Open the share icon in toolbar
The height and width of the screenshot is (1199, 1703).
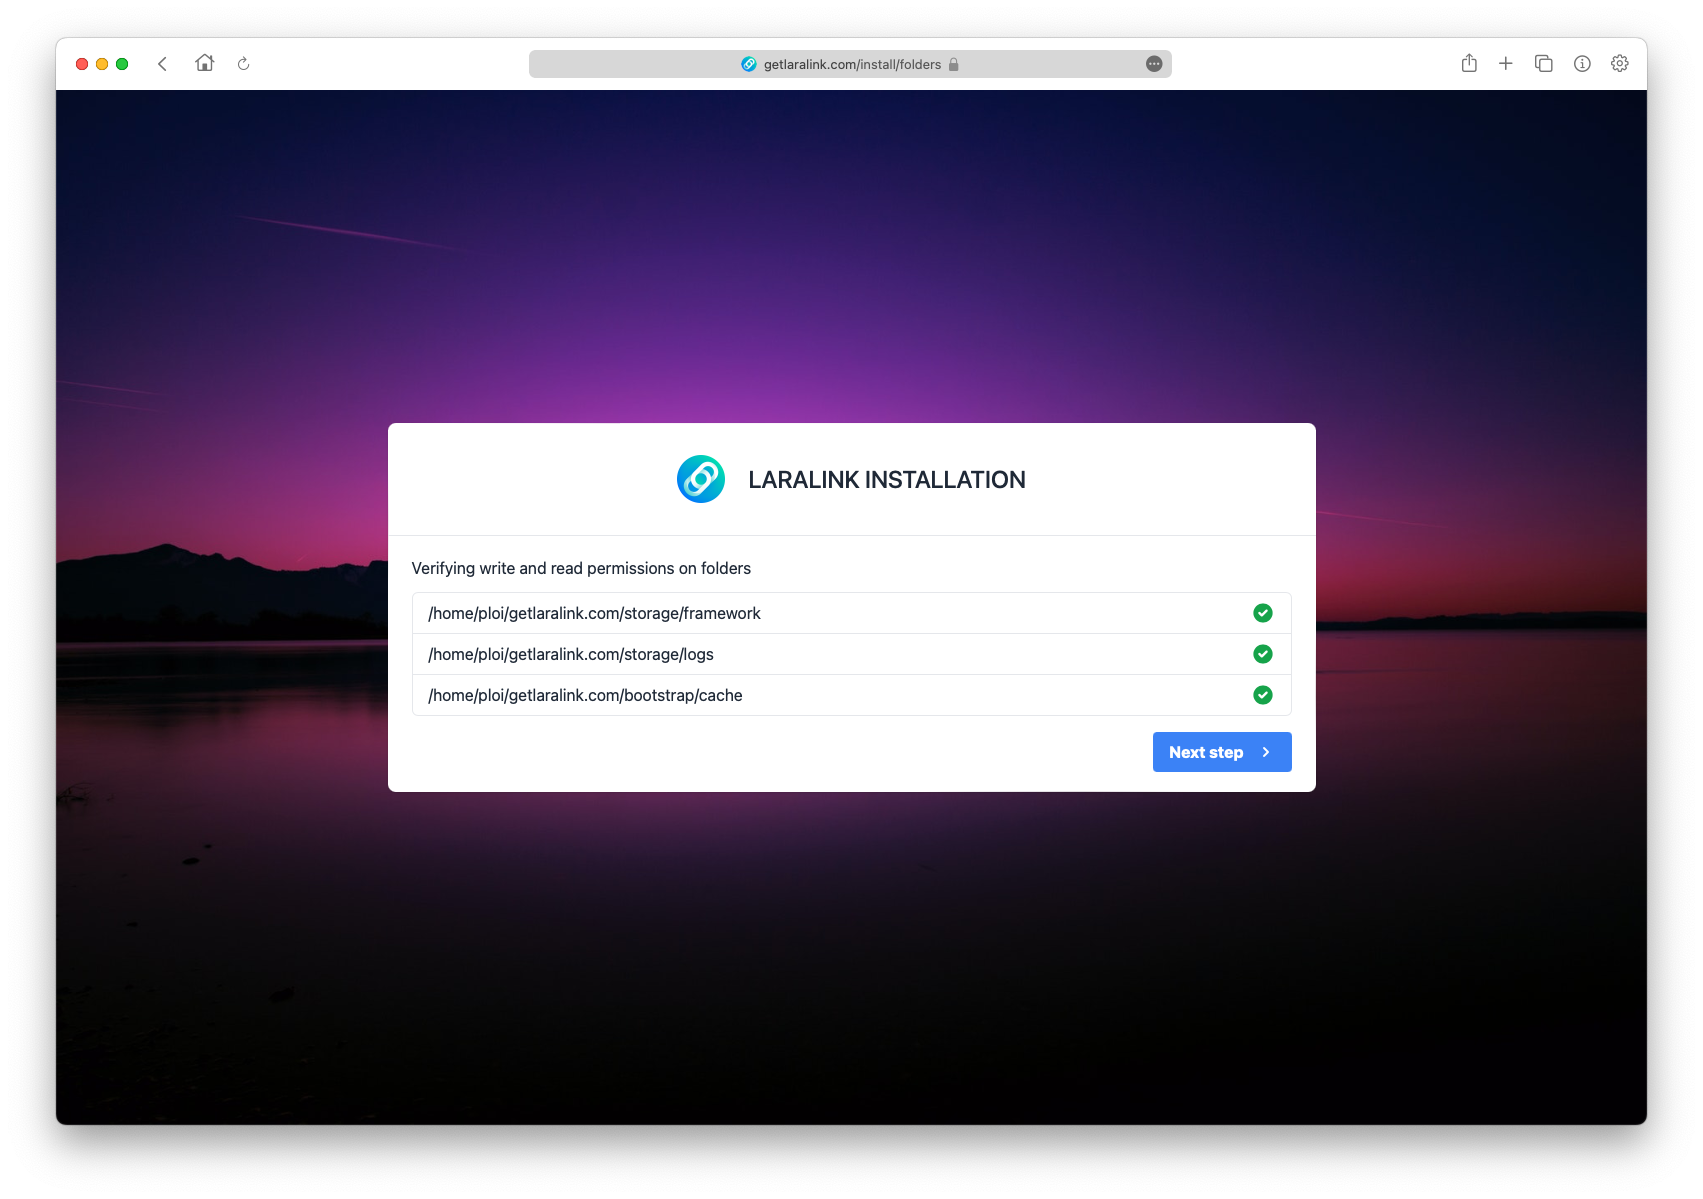click(x=1468, y=64)
